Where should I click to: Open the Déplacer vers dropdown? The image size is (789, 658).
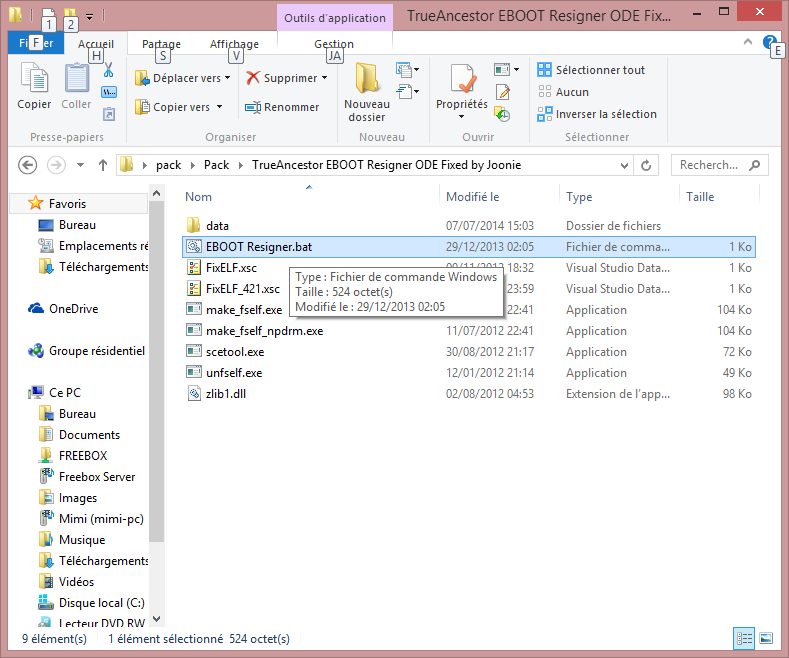tap(186, 78)
